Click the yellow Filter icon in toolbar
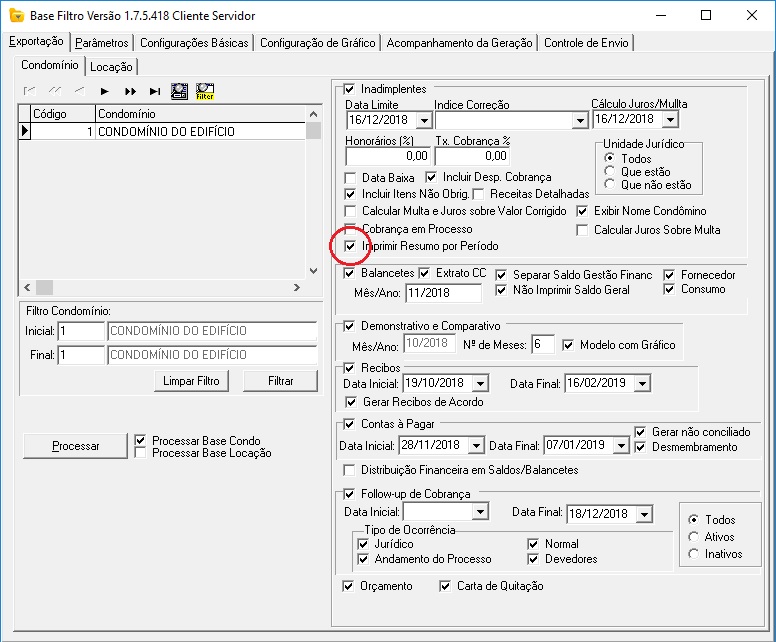Viewport: 776px width, 642px height. [x=206, y=92]
